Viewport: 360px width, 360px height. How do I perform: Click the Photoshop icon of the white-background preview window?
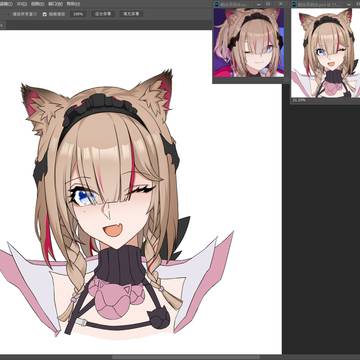[x=294, y=4]
